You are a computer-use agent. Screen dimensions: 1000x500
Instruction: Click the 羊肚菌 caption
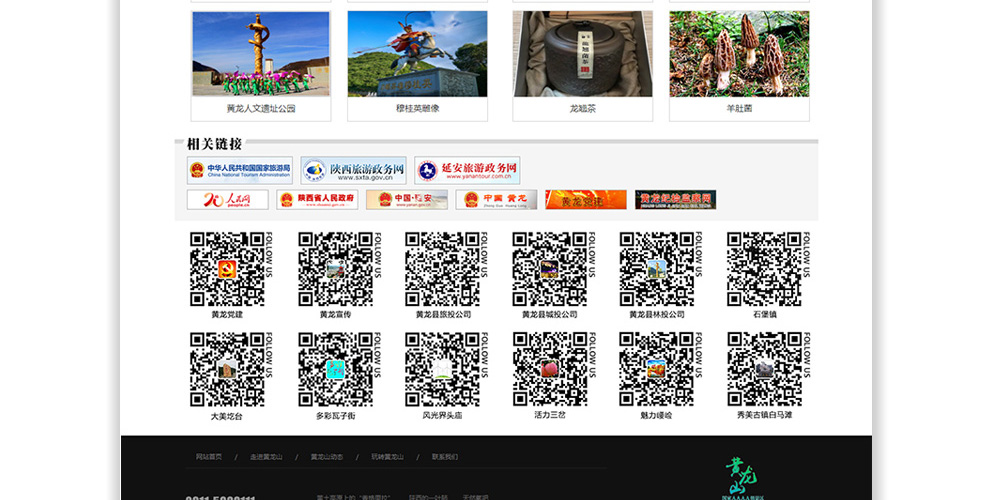(739, 108)
